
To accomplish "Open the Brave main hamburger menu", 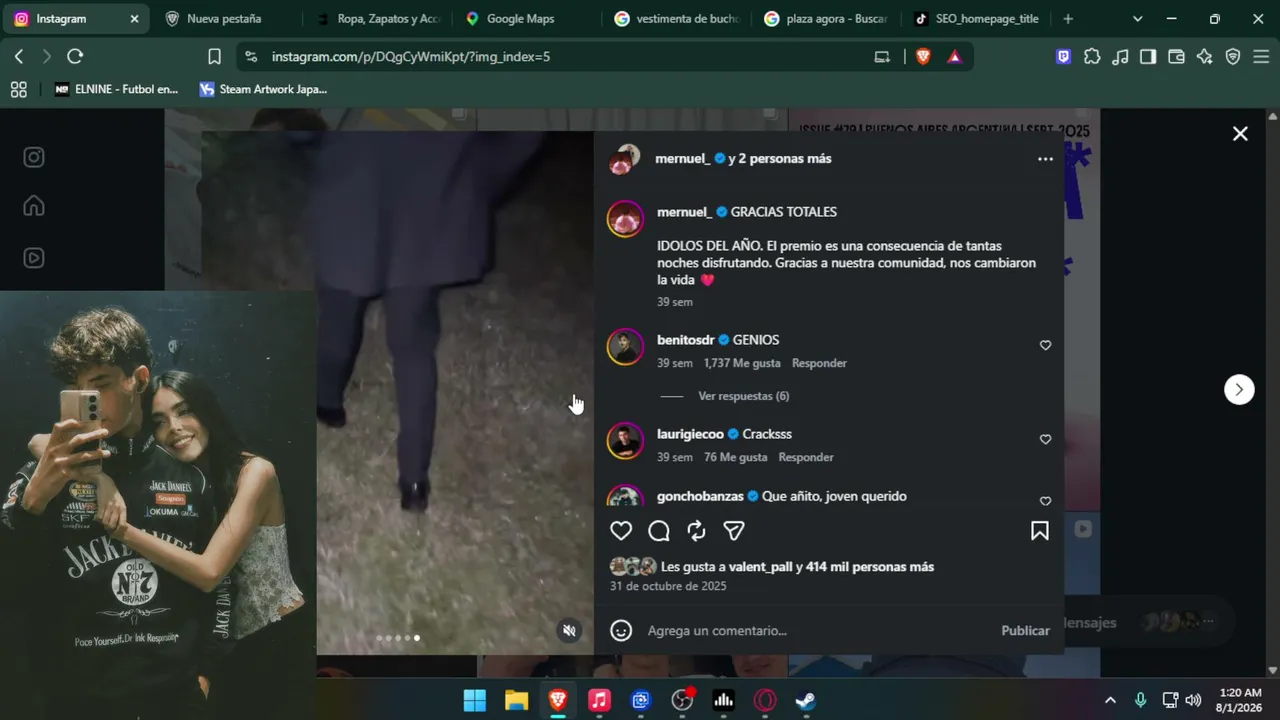I will 1261,57.
